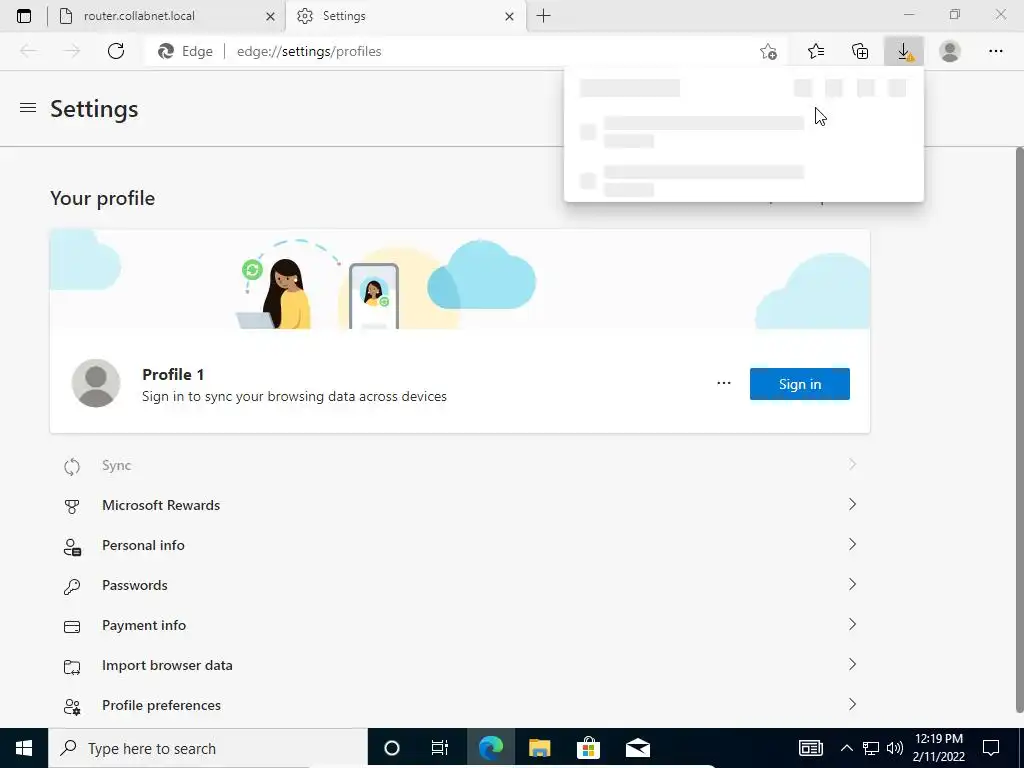Toggle the Downloads toolbar icon
The width and height of the screenshot is (1024, 768).
point(904,51)
